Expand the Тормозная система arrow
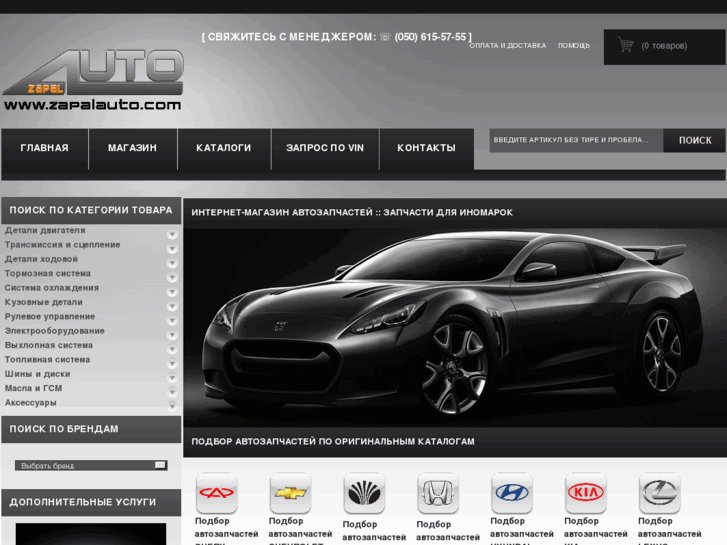Image resolution: width=727 pixels, height=545 pixels. [x=172, y=278]
